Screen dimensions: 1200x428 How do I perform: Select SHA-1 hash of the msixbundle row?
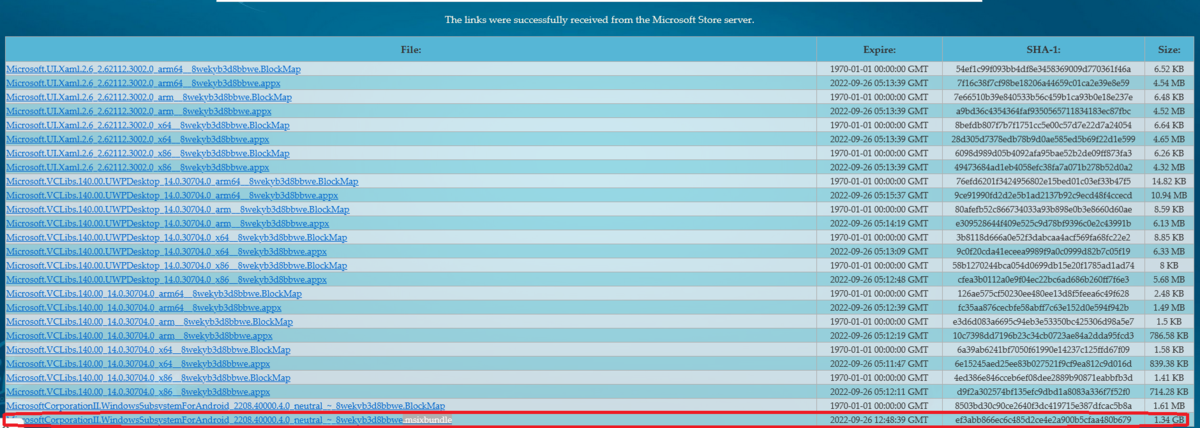coord(1043,421)
